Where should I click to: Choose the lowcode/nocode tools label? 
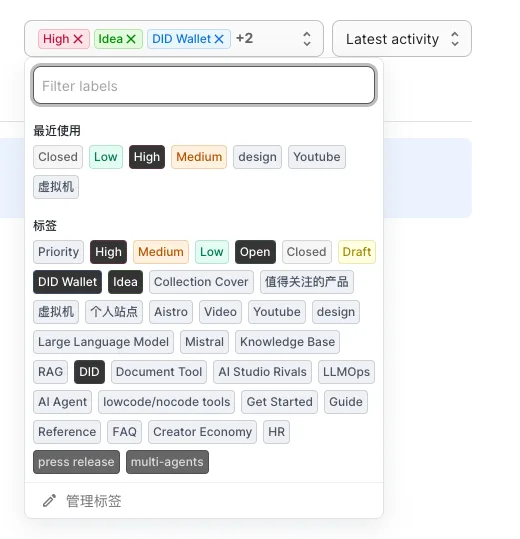pos(166,402)
